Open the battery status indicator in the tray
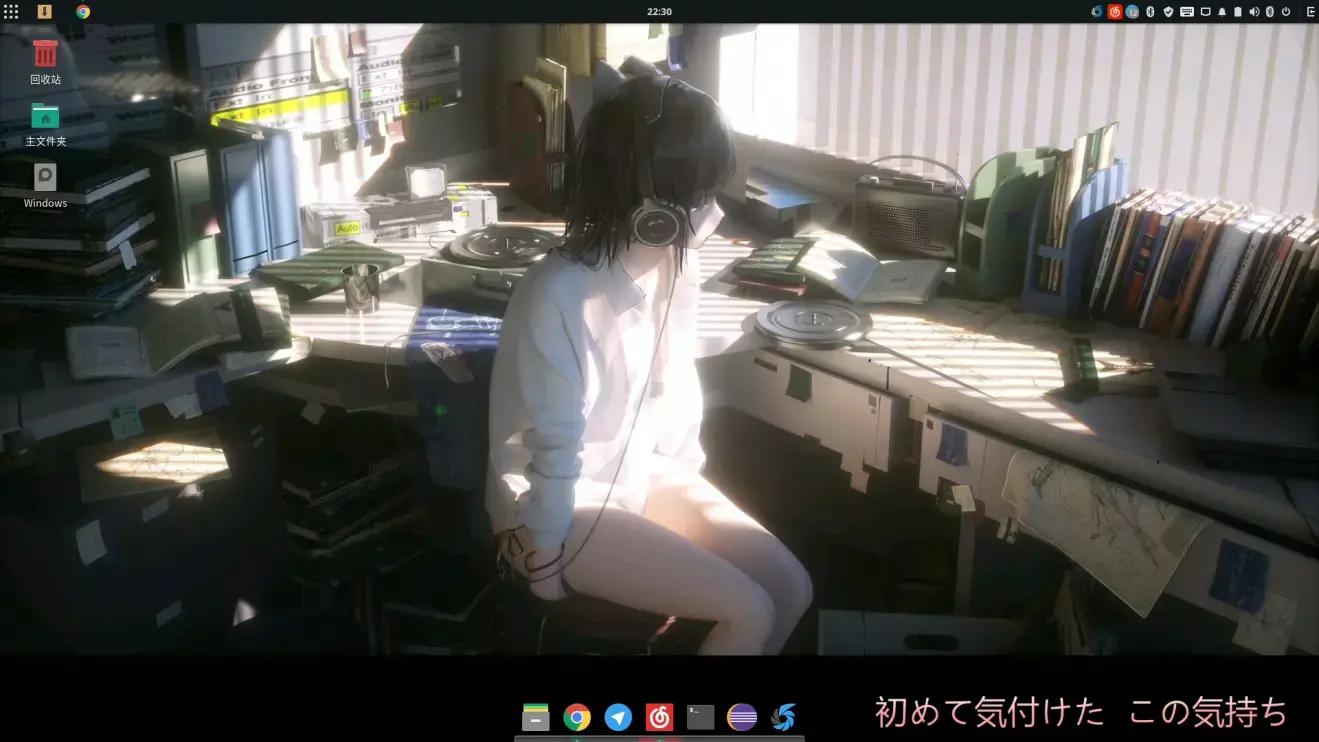 [x=1238, y=11]
